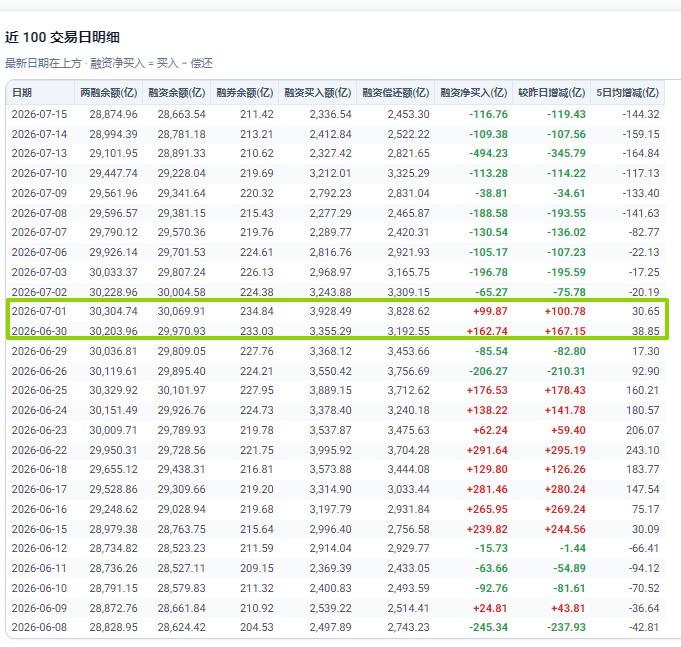Select date cell 2026-06-08
This screenshot has height=647, width=681.
pyautogui.click(x=40, y=627)
